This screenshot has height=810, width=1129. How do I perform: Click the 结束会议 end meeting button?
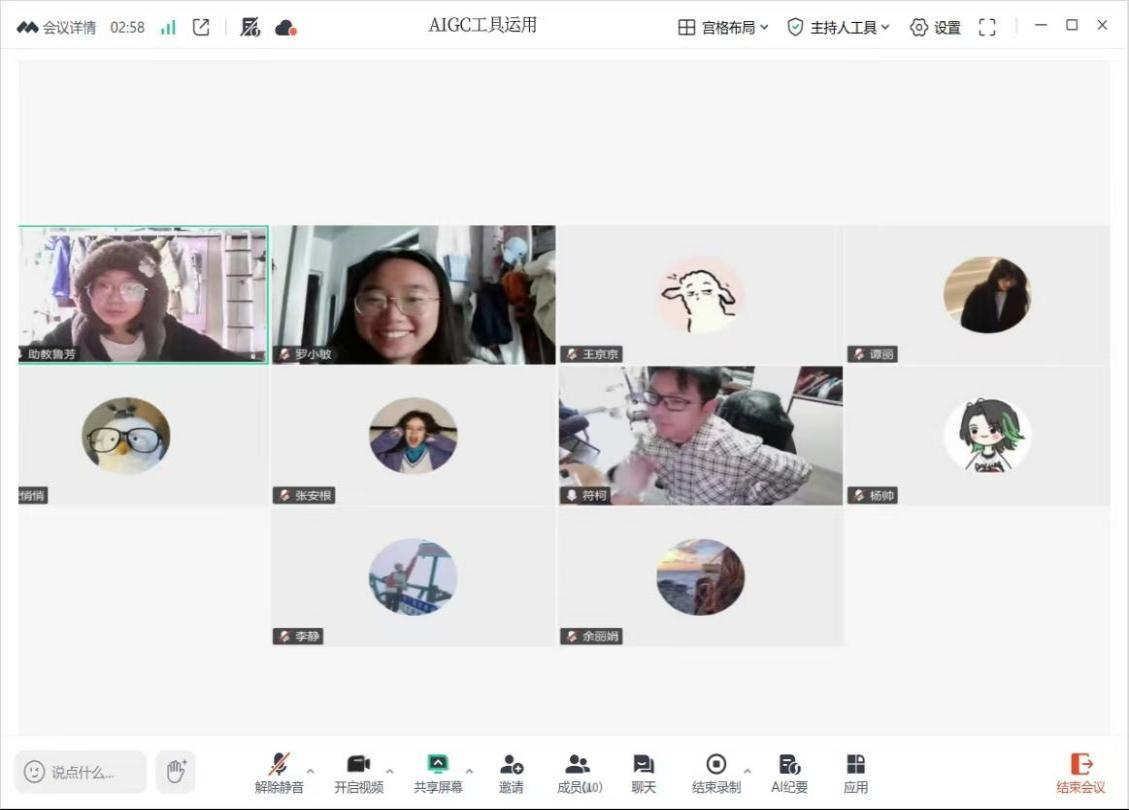(x=1081, y=773)
